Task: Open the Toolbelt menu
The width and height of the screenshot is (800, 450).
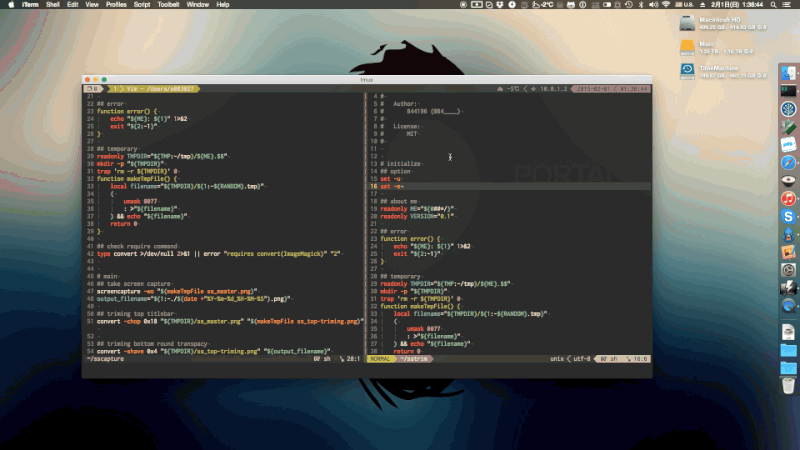Action: click(x=171, y=4)
